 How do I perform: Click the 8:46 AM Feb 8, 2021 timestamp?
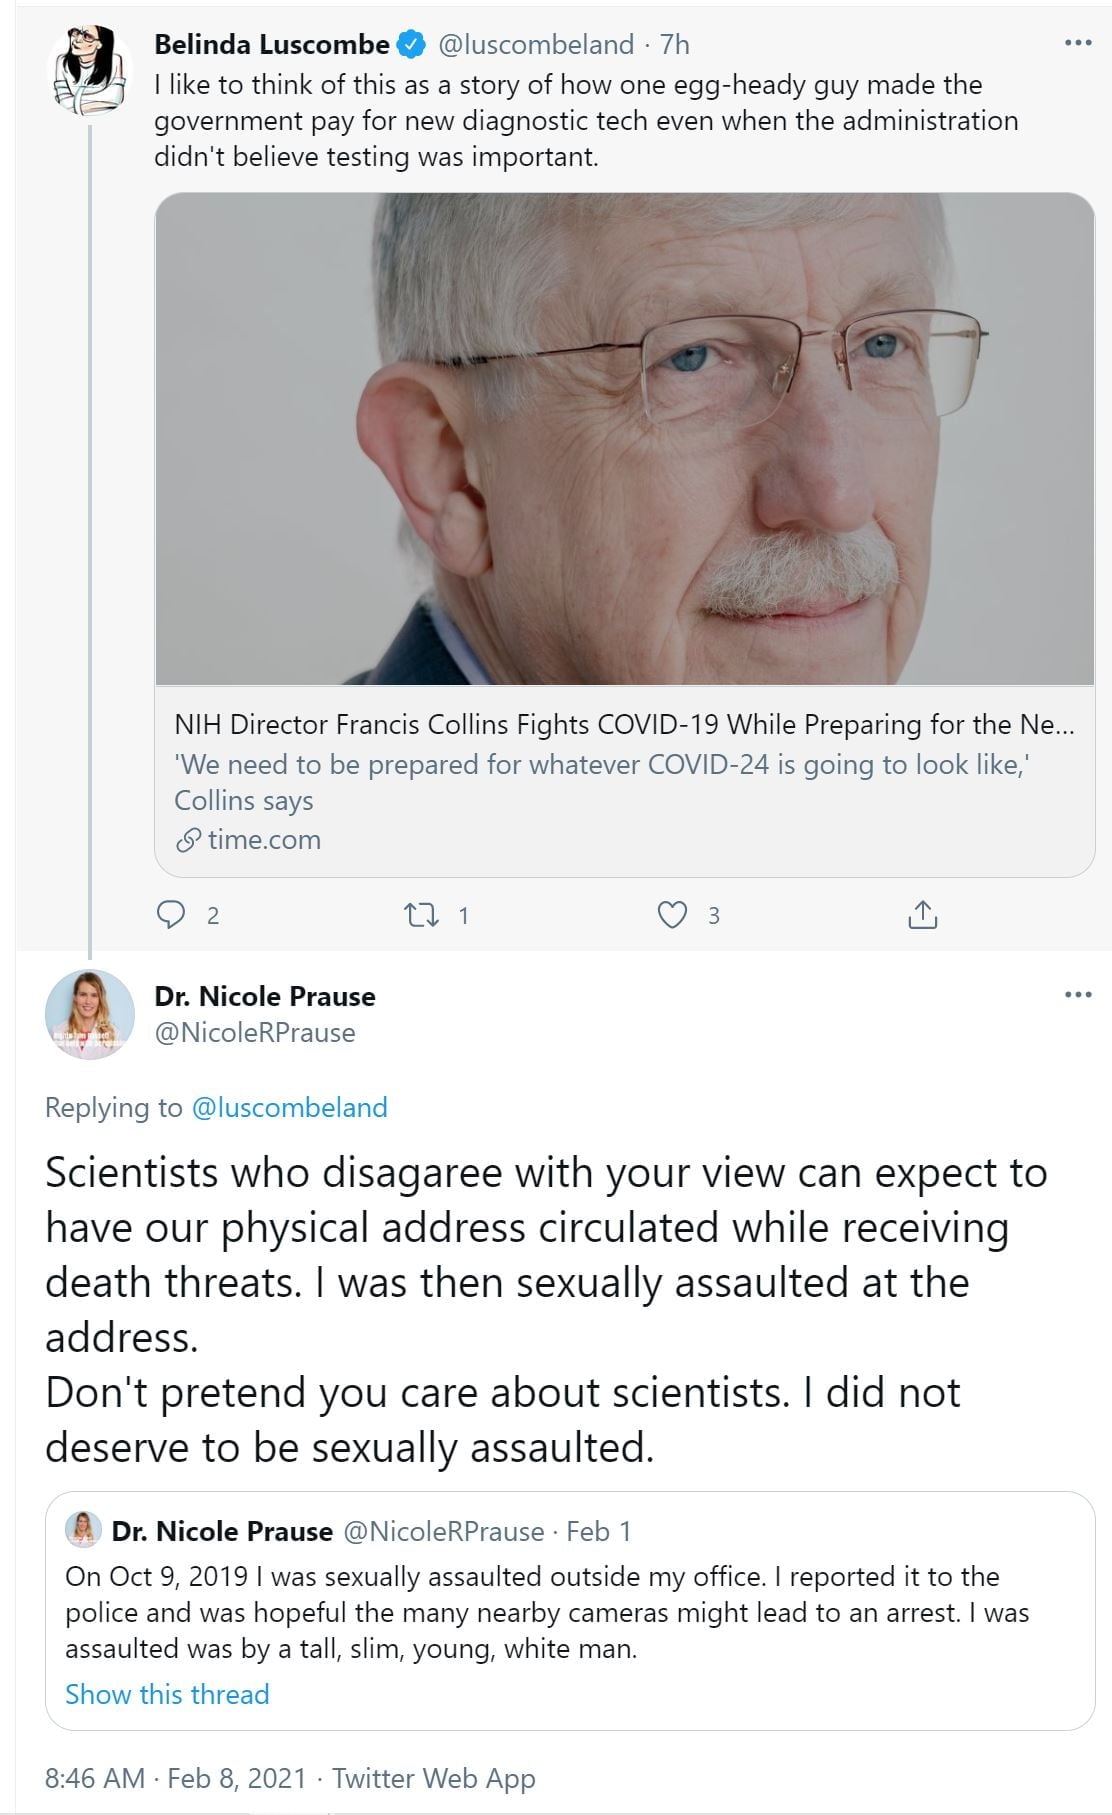175,1778
